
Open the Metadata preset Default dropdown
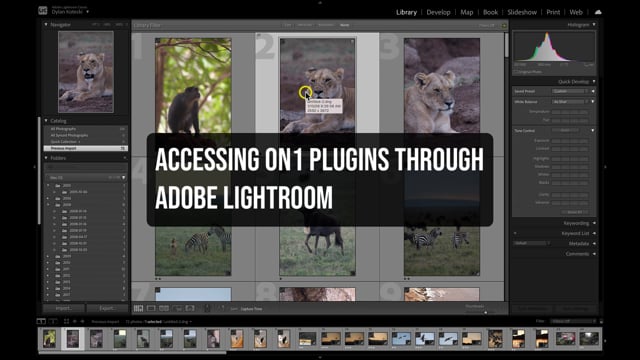click(532, 243)
